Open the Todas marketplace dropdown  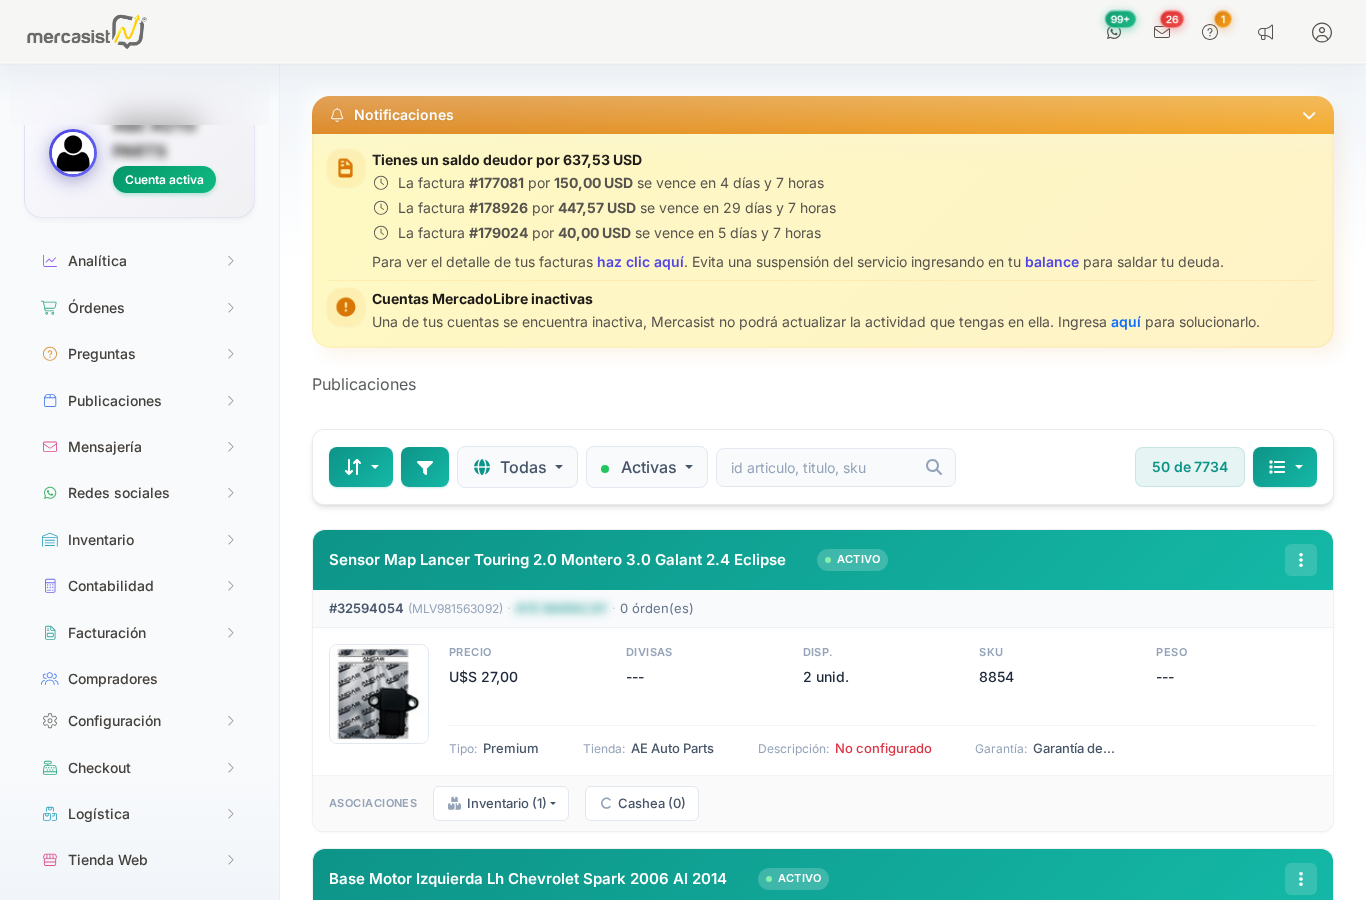point(517,467)
